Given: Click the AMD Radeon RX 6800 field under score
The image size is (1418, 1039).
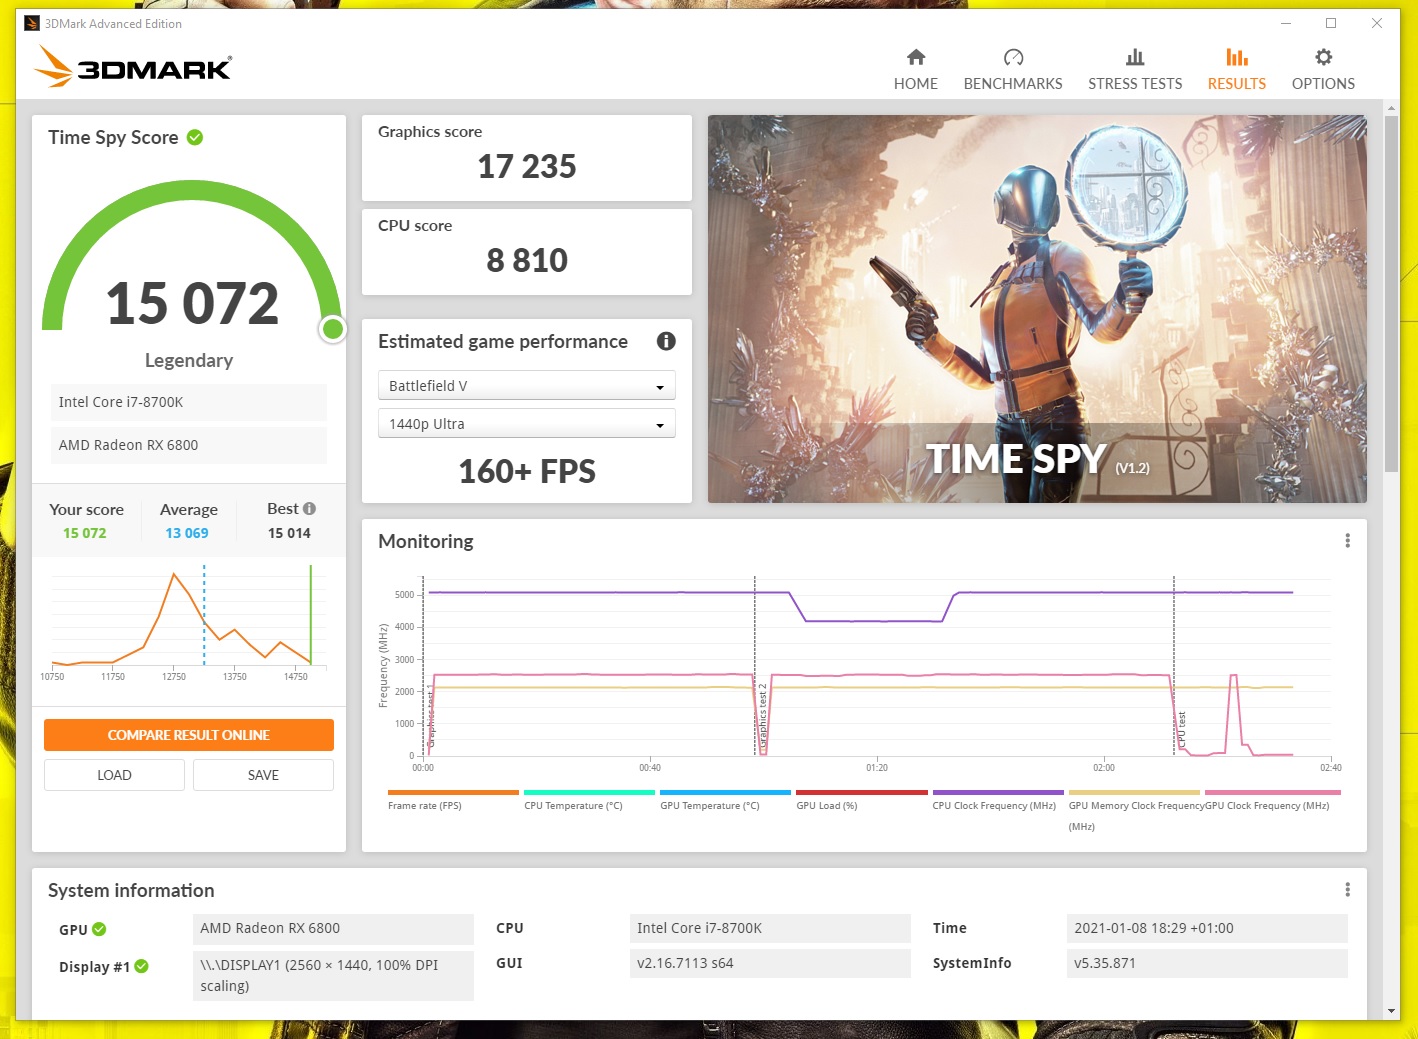Looking at the screenshot, I should (x=188, y=445).
